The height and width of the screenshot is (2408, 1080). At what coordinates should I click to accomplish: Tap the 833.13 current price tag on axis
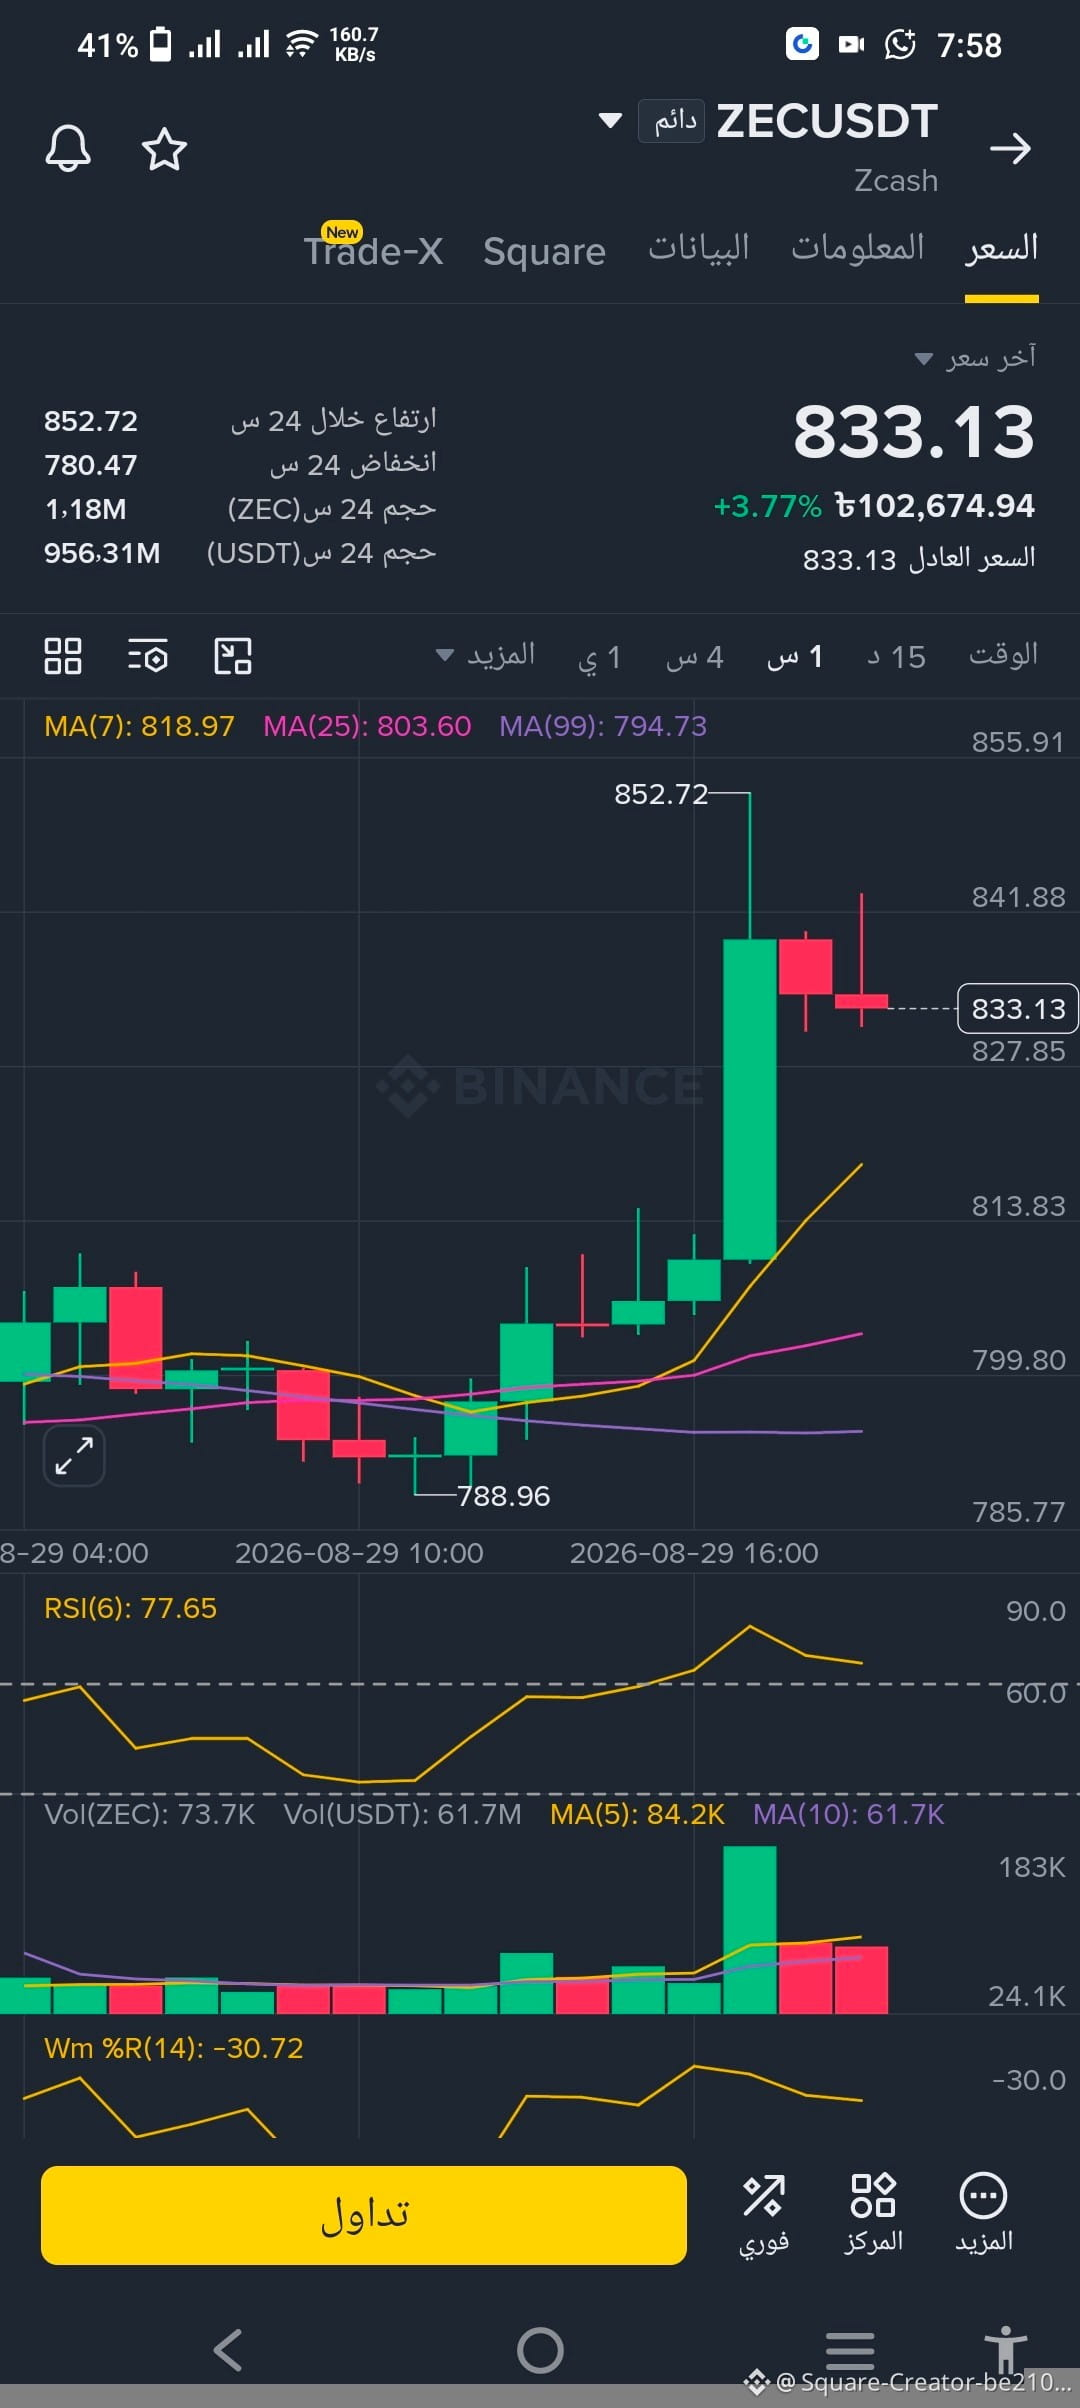pyautogui.click(x=1018, y=1009)
